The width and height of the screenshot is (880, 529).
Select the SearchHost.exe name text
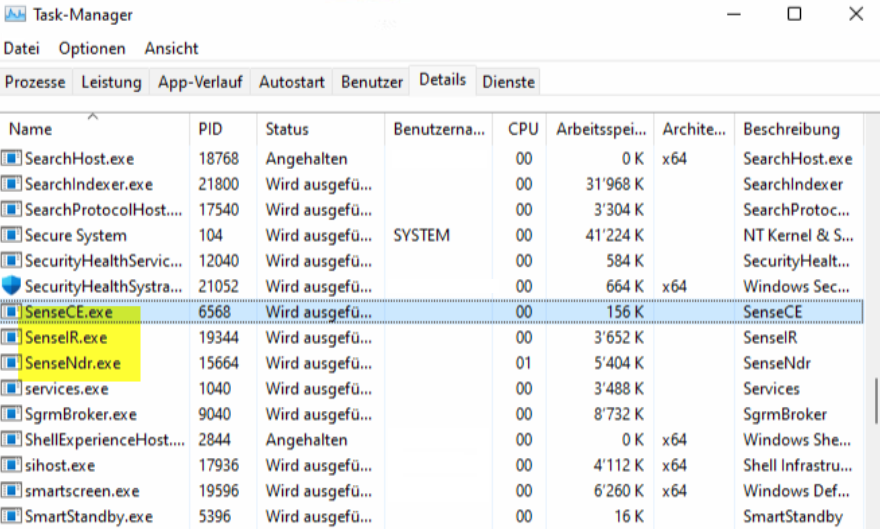(79, 159)
